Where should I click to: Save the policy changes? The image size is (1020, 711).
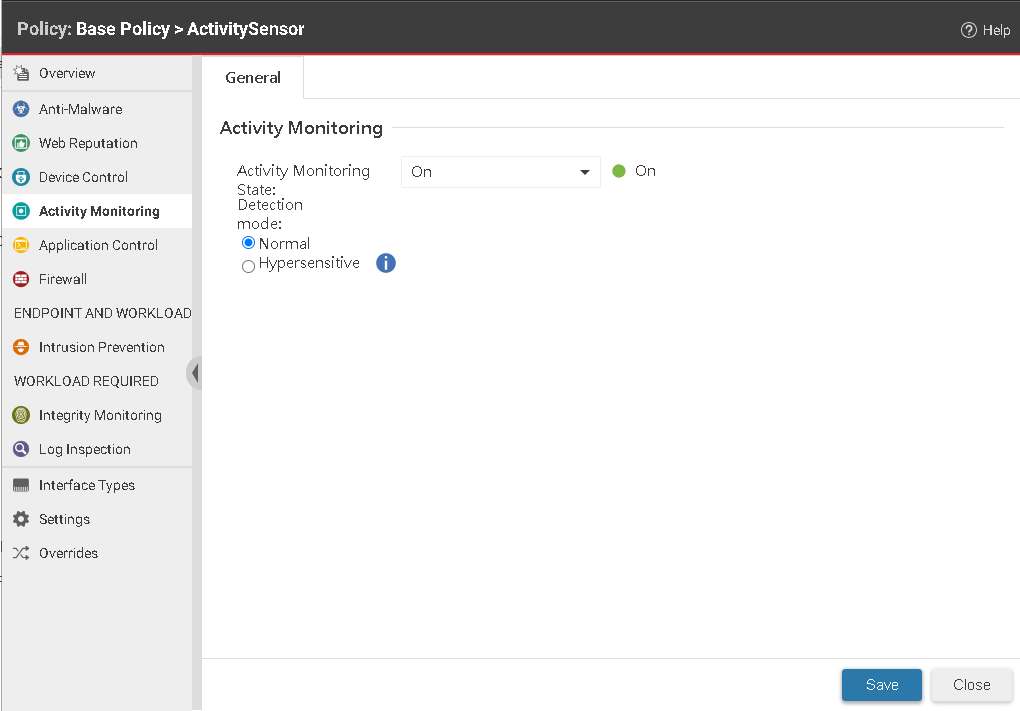pyautogui.click(x=881, y=685)
